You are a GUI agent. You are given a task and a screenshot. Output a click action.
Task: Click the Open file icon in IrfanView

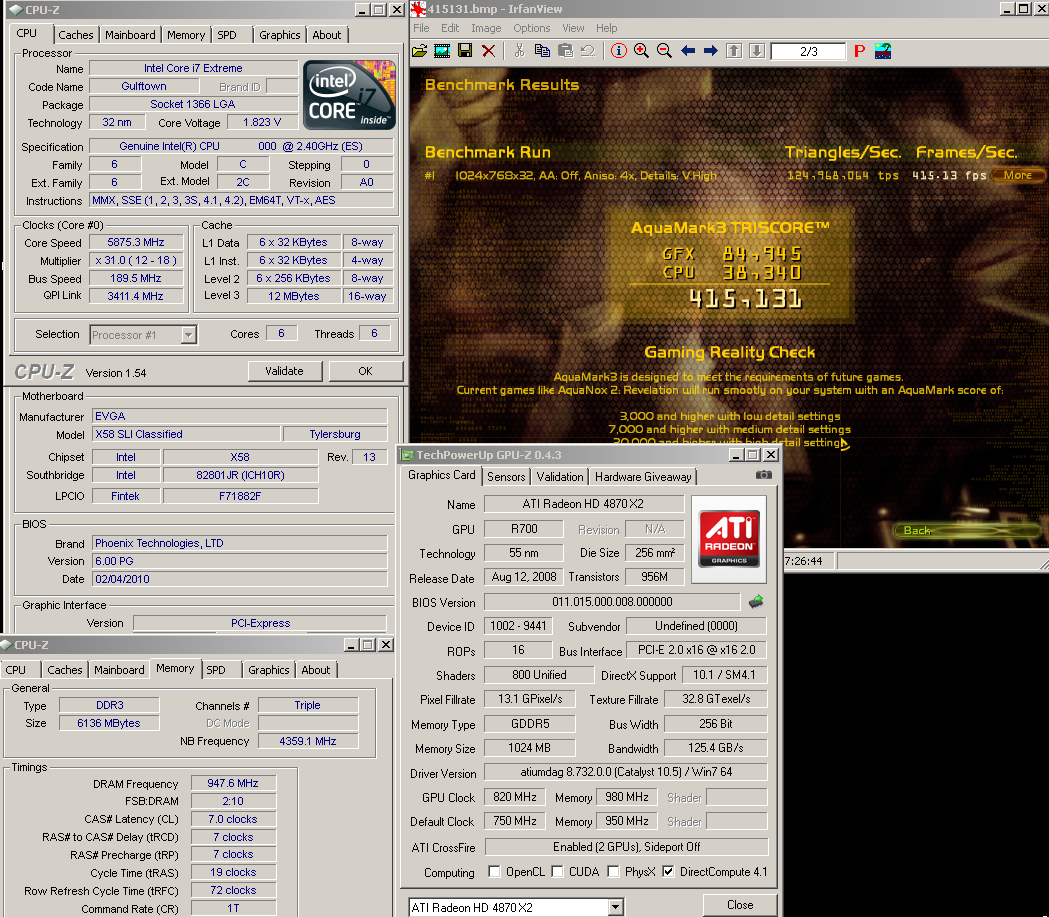(x=419, y=51)
